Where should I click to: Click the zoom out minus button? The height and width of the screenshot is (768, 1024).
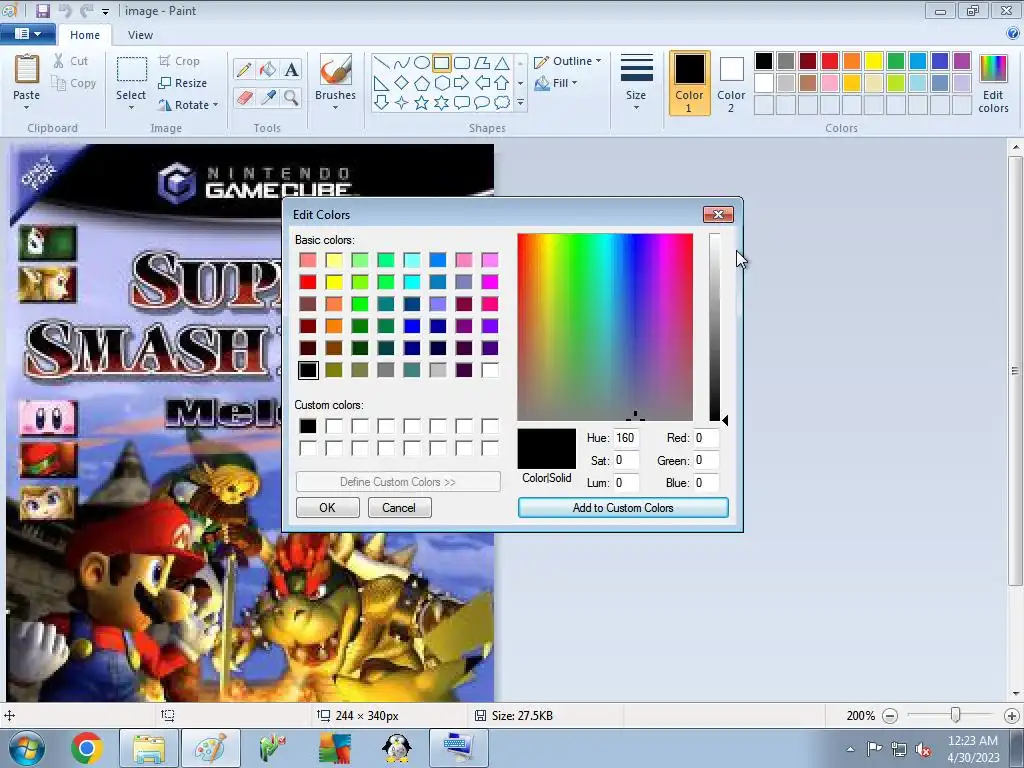click(x=889, y=716)
